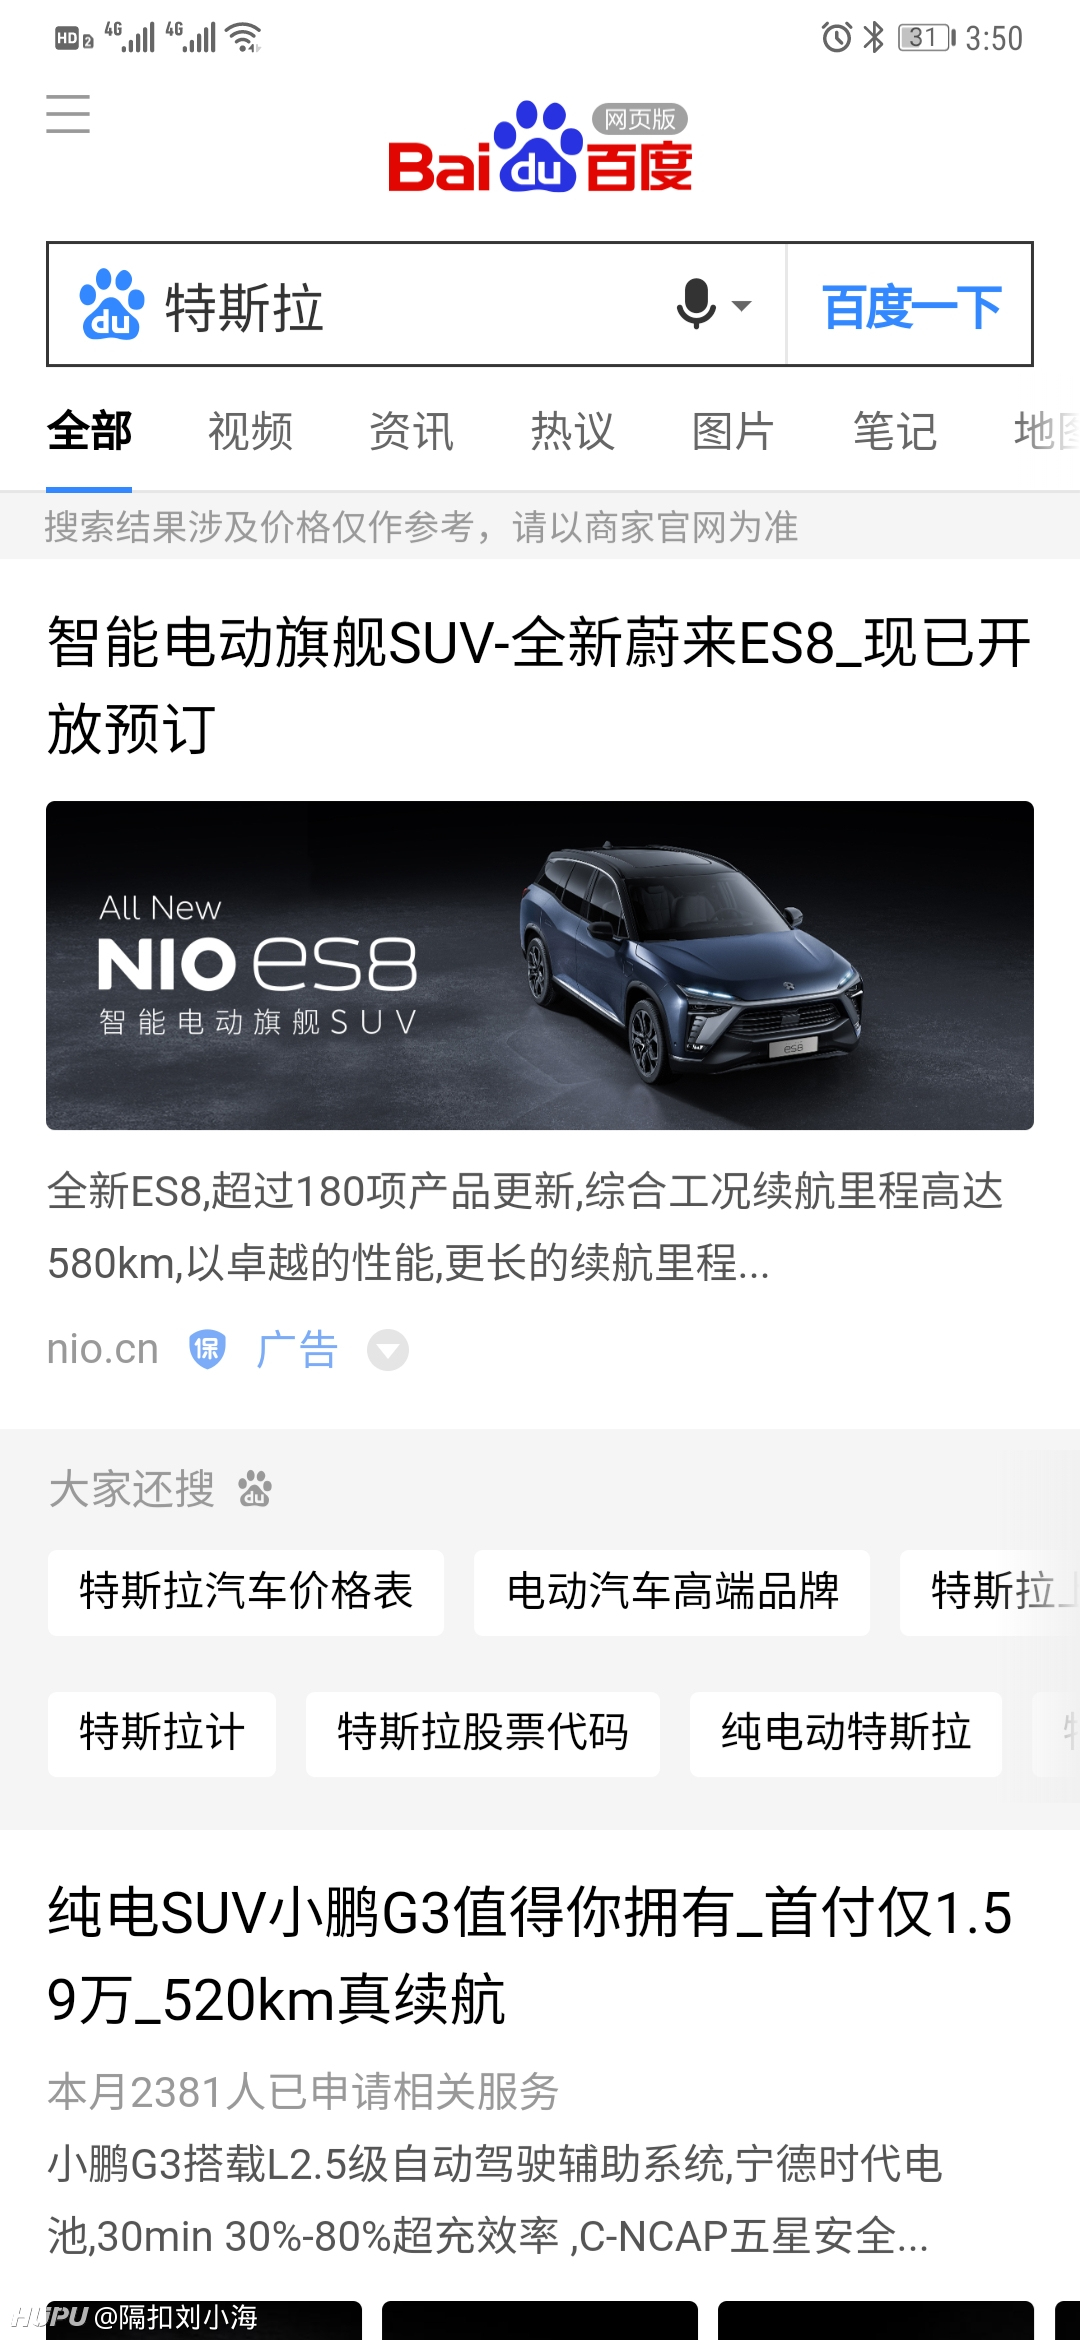Open the 蔚来ES8 ad headline link
Image resolution: width=1080 pixels, height=2340 pixels.
539,685
